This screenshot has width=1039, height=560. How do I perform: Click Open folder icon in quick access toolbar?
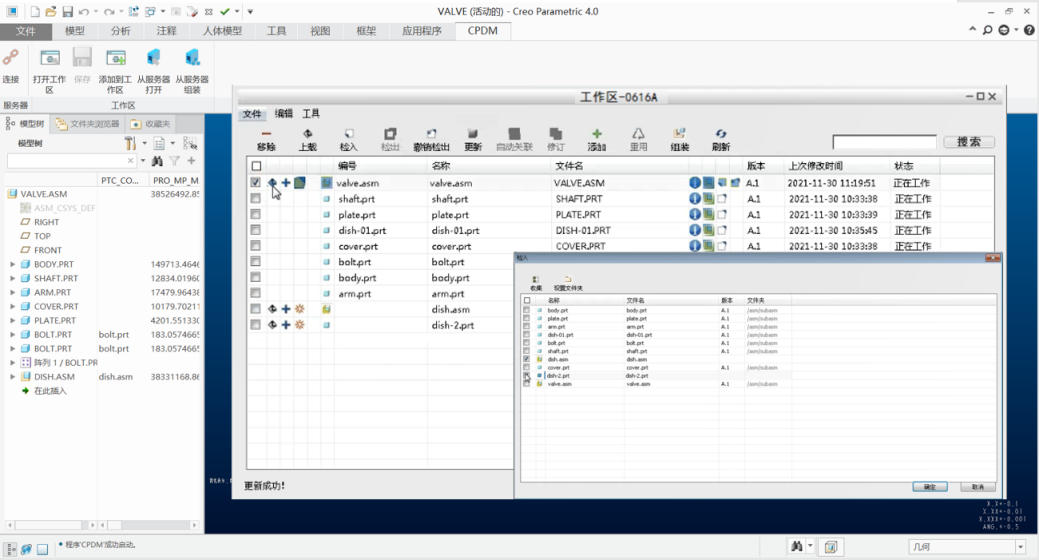(51, 11)
